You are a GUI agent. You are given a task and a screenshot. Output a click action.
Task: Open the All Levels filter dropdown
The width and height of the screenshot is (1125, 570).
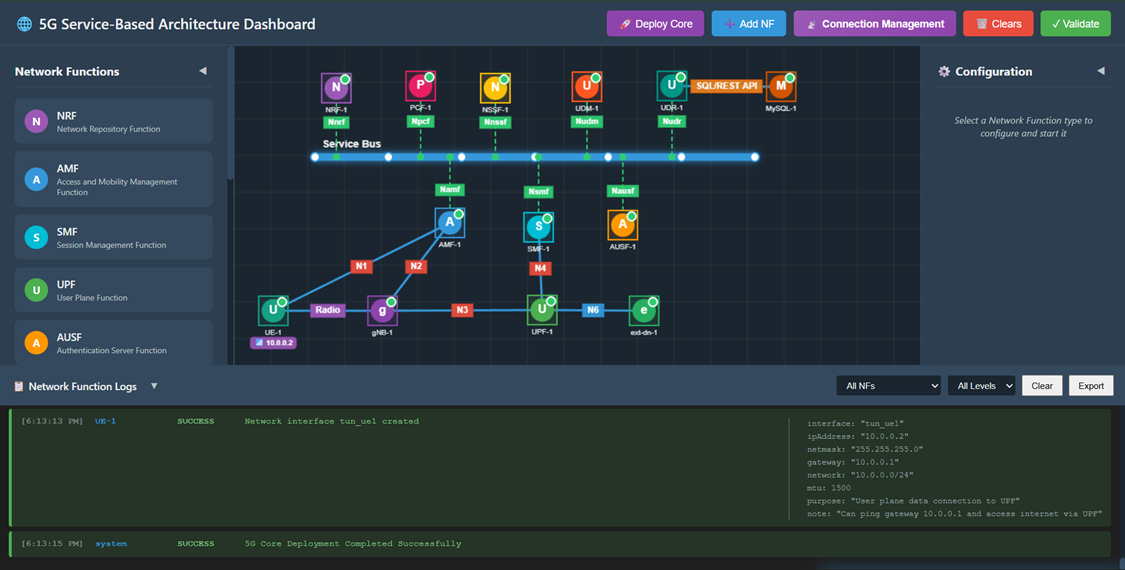point(981,386)
